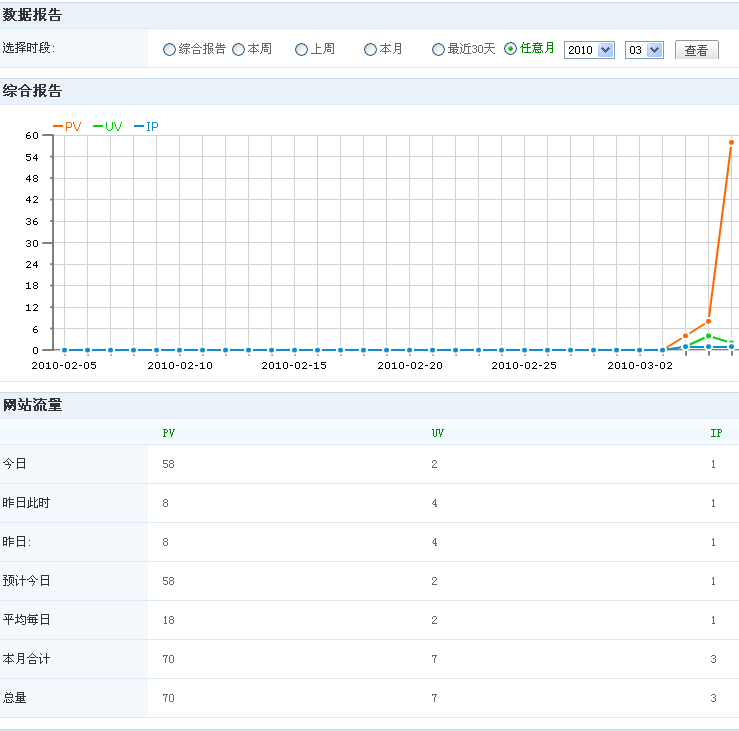The width and height of the screenshot is (739, 731).
Task: Click the blue data point above 2010-02-05
Action: point(65,350)
